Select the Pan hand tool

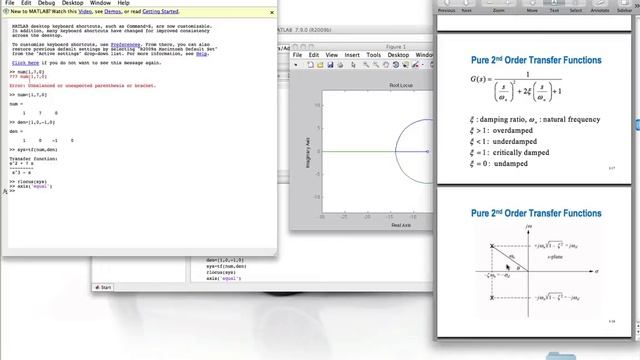point(386,65)
